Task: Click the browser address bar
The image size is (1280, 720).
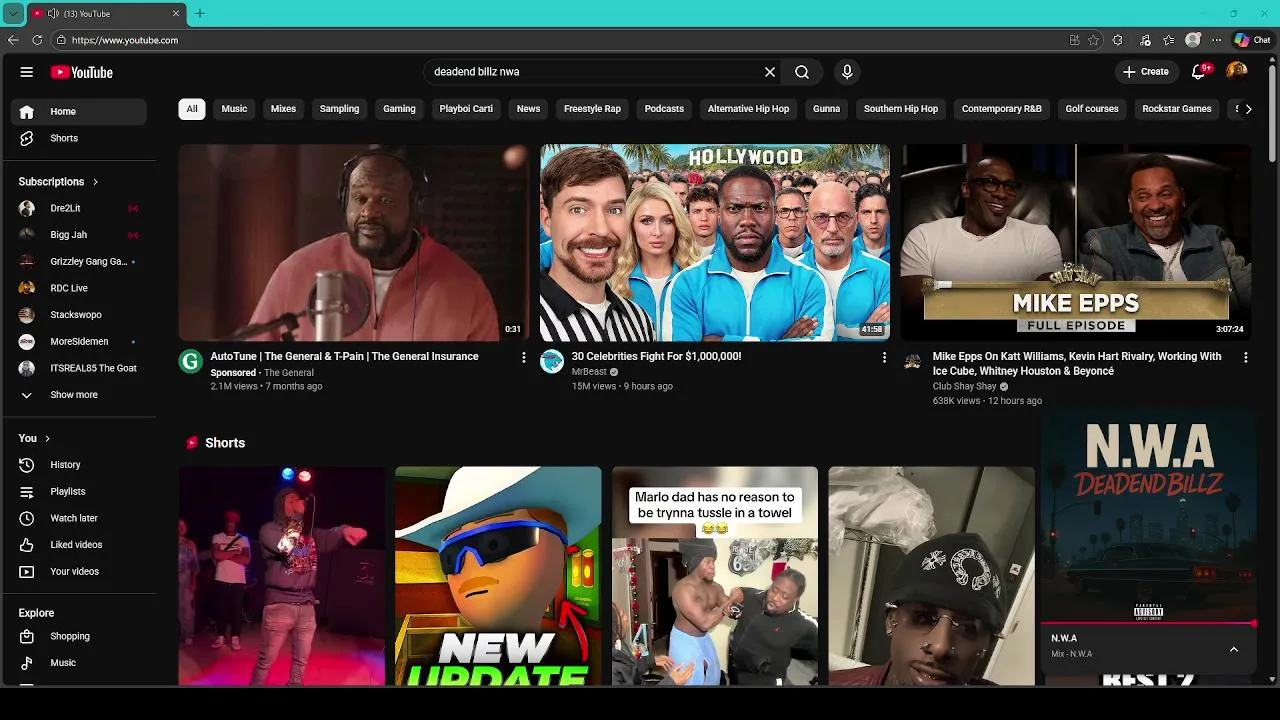Action: click(x=560, y=40)
